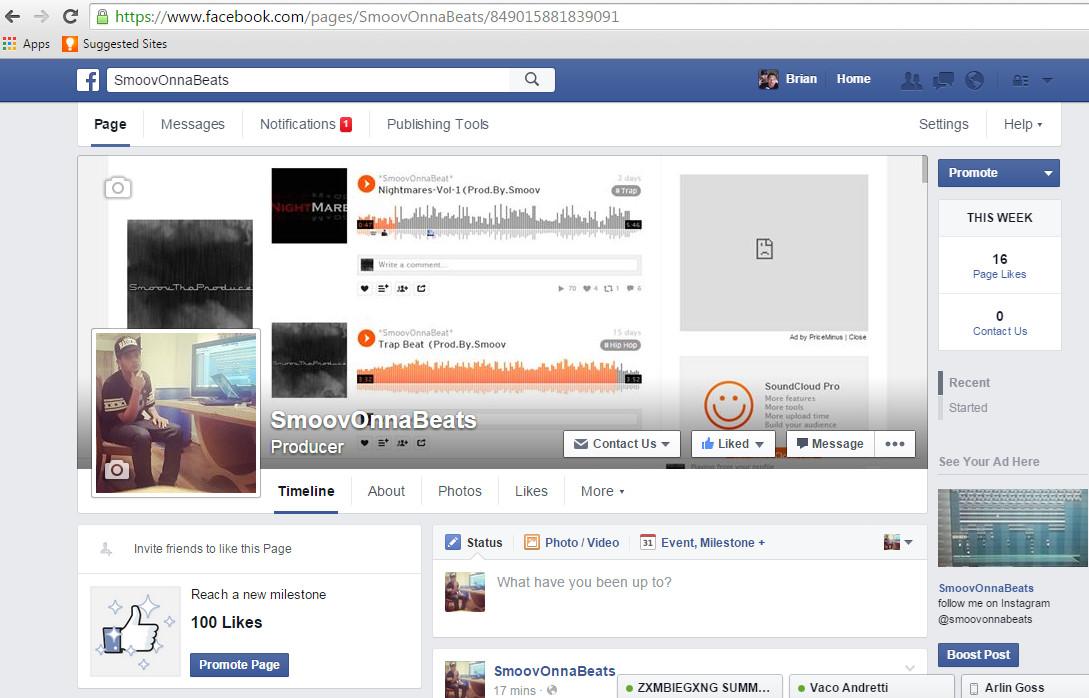Image resolution: width=1089 pixels, height=698 pixels.
Task: Open the Photos tab
Action: [459, 491]
